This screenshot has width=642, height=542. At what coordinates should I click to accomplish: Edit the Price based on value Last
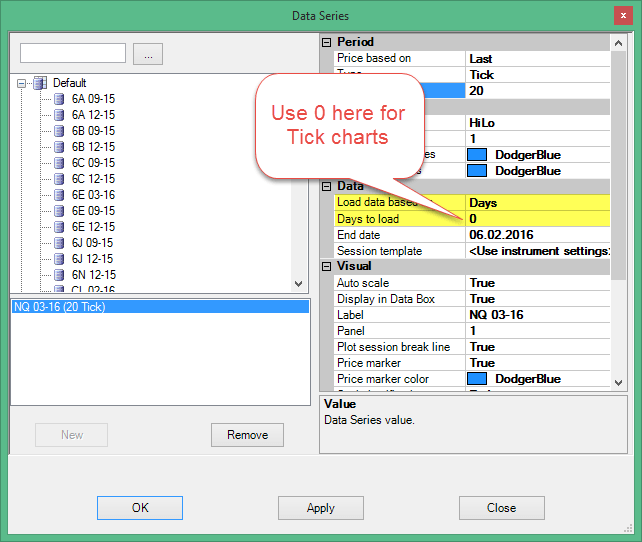point(538,59)
